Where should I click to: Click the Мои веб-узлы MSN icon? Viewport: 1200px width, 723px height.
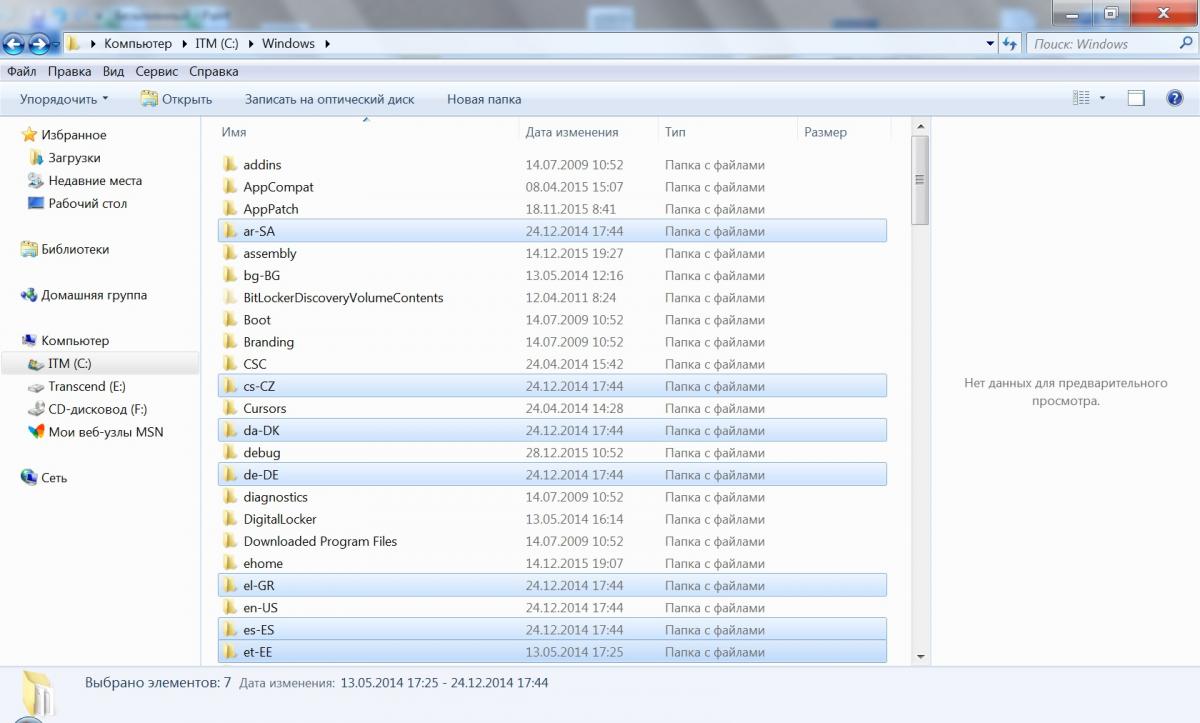point(36,432)
